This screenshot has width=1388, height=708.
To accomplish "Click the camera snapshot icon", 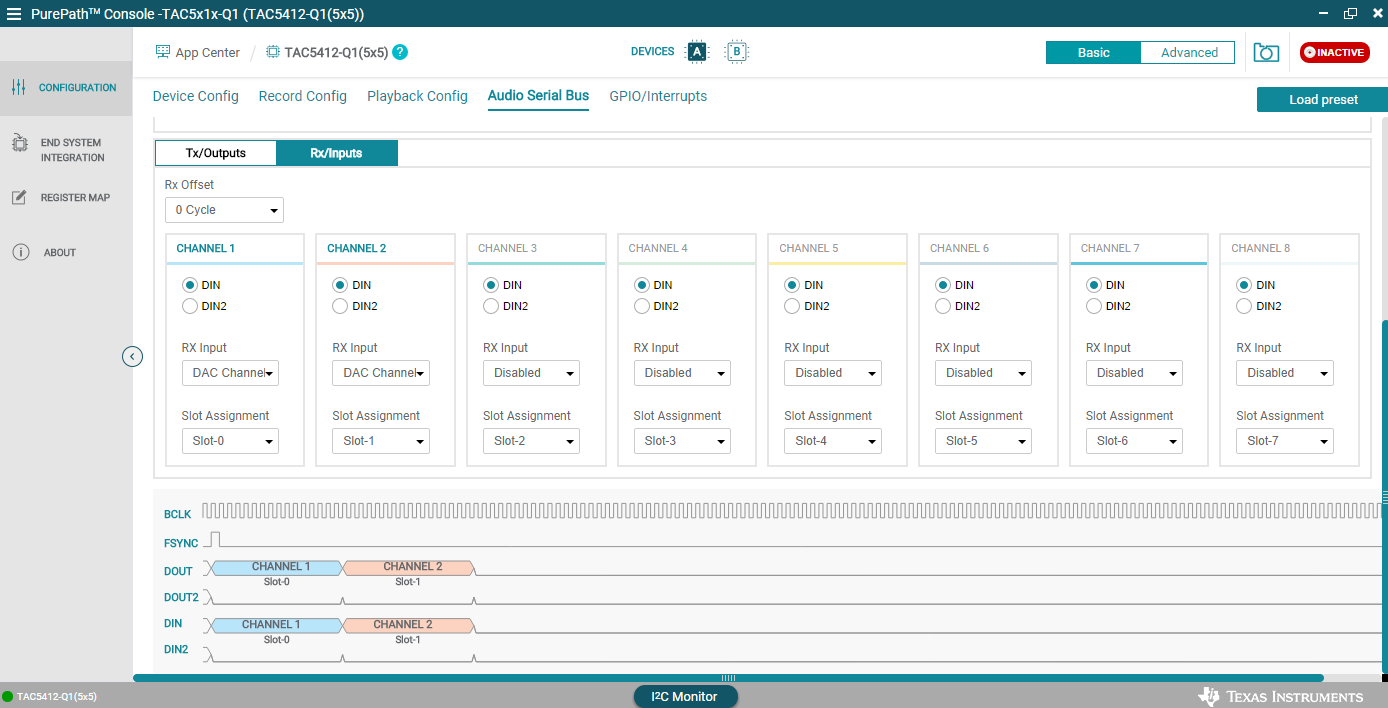I will click(x=1266, y=53).
